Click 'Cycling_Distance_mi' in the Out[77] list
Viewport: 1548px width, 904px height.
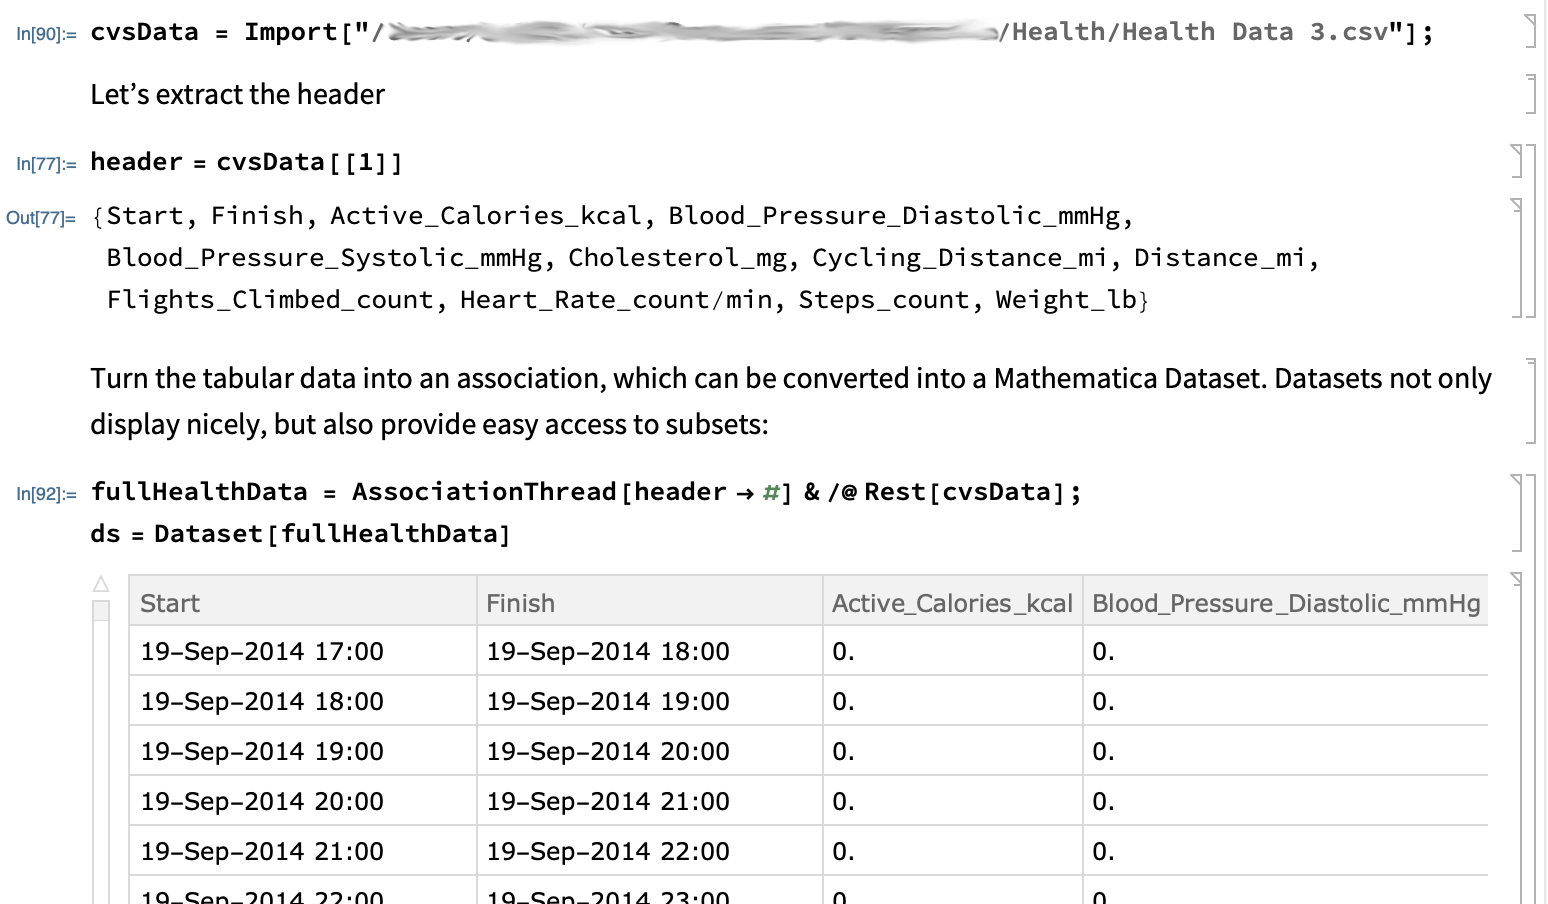coord(960,258)
